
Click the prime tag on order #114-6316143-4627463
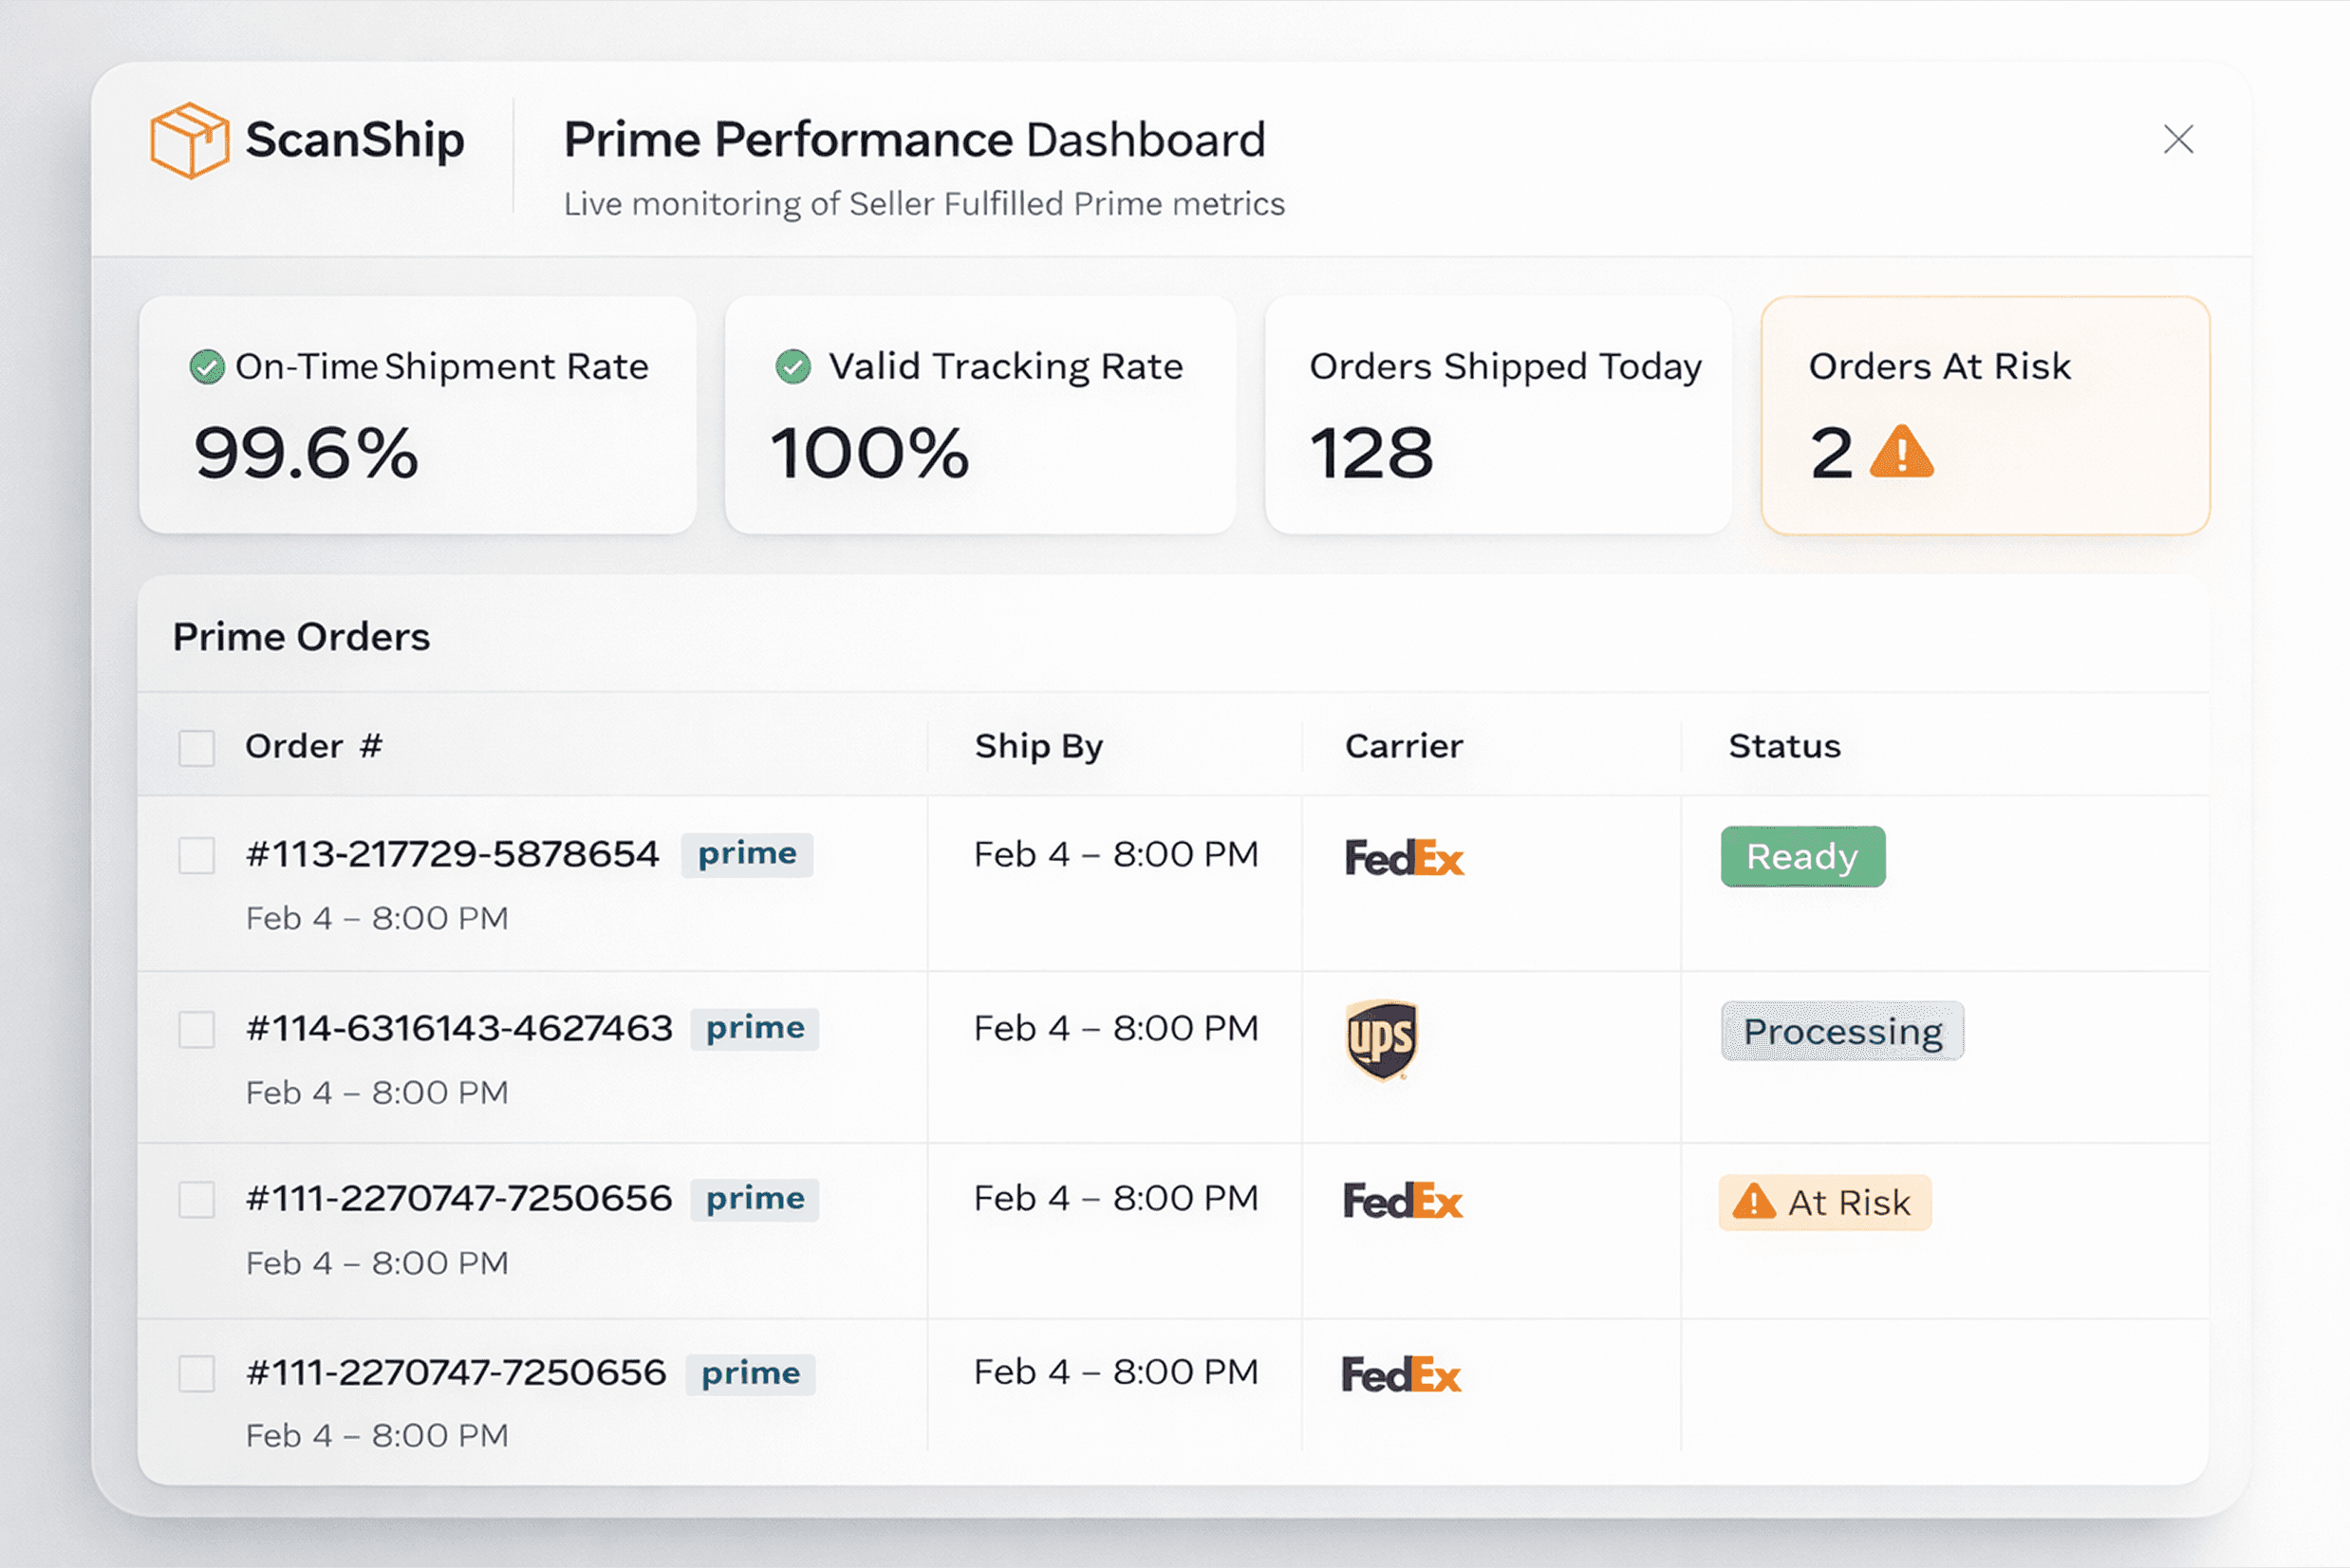click(755, 1029)
